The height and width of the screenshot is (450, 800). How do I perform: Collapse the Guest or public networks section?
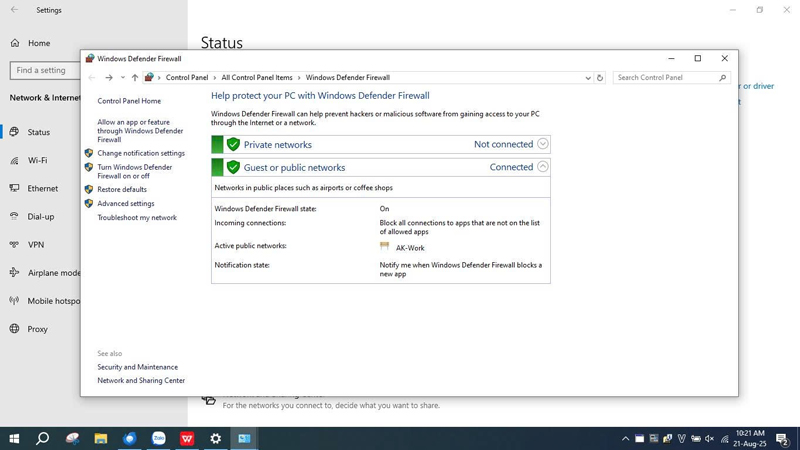(543, 167)
